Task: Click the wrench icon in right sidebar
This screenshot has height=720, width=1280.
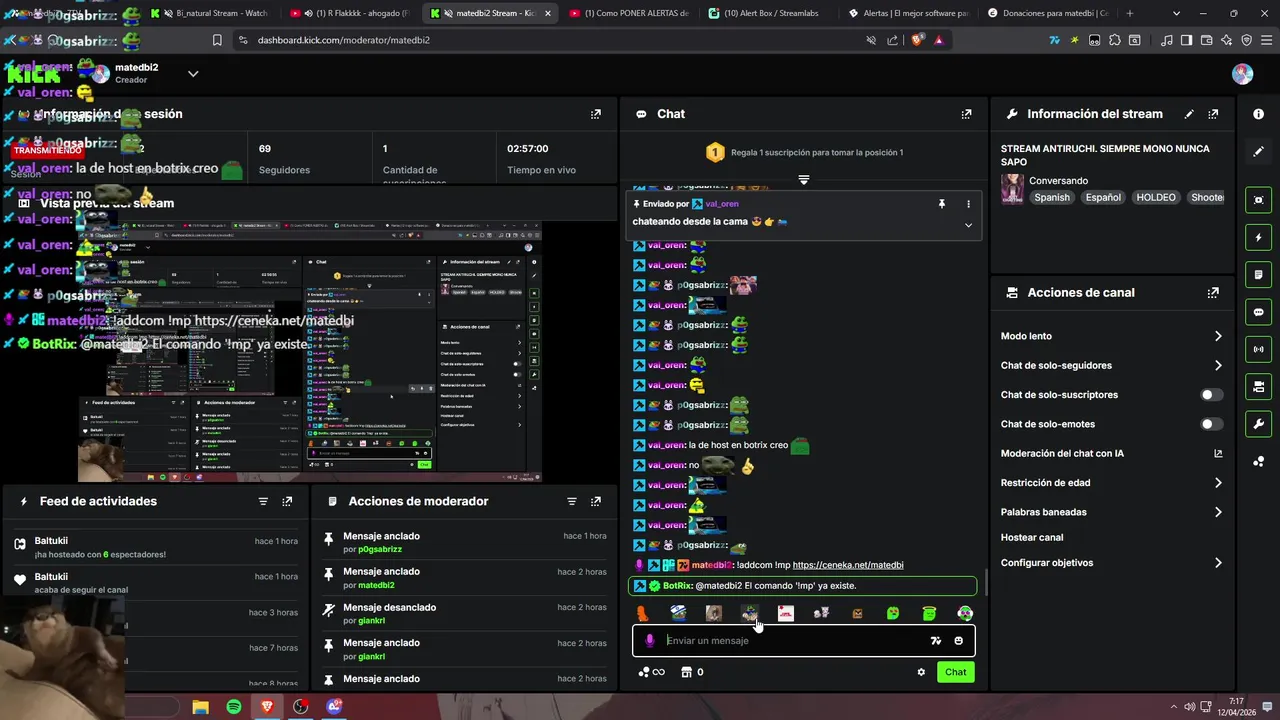Action: (x=1258, y=423)
